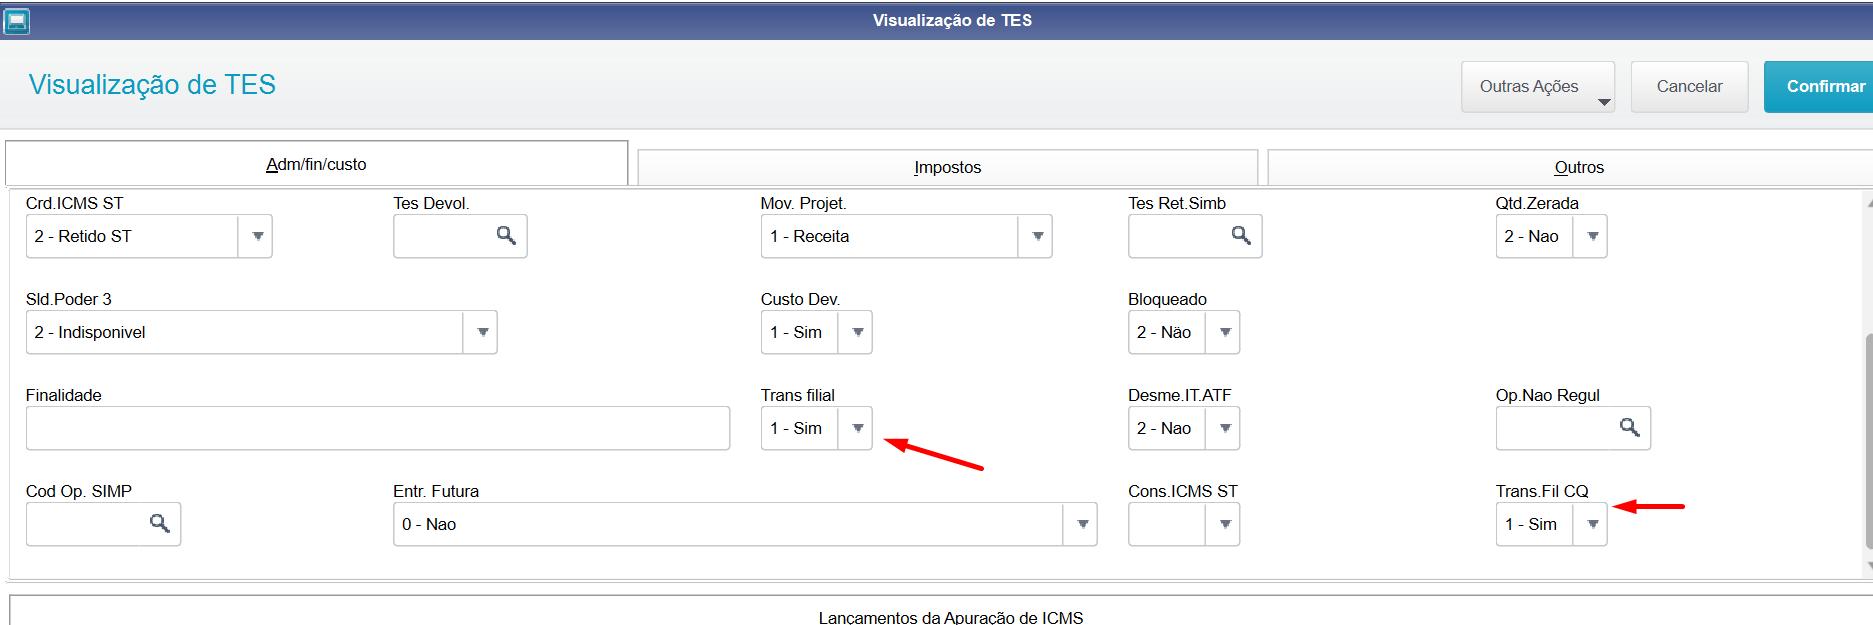Click the 'Cons.ICMS ST' field label

click(1183, 491)
